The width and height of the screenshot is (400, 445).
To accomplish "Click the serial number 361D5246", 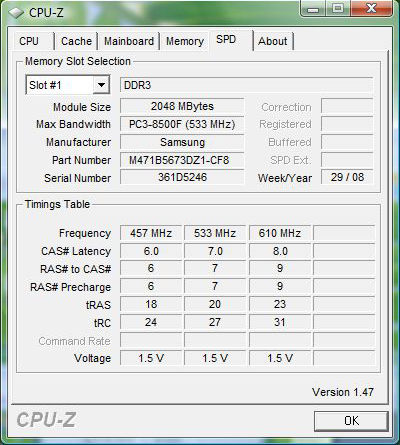I will 182,177.
